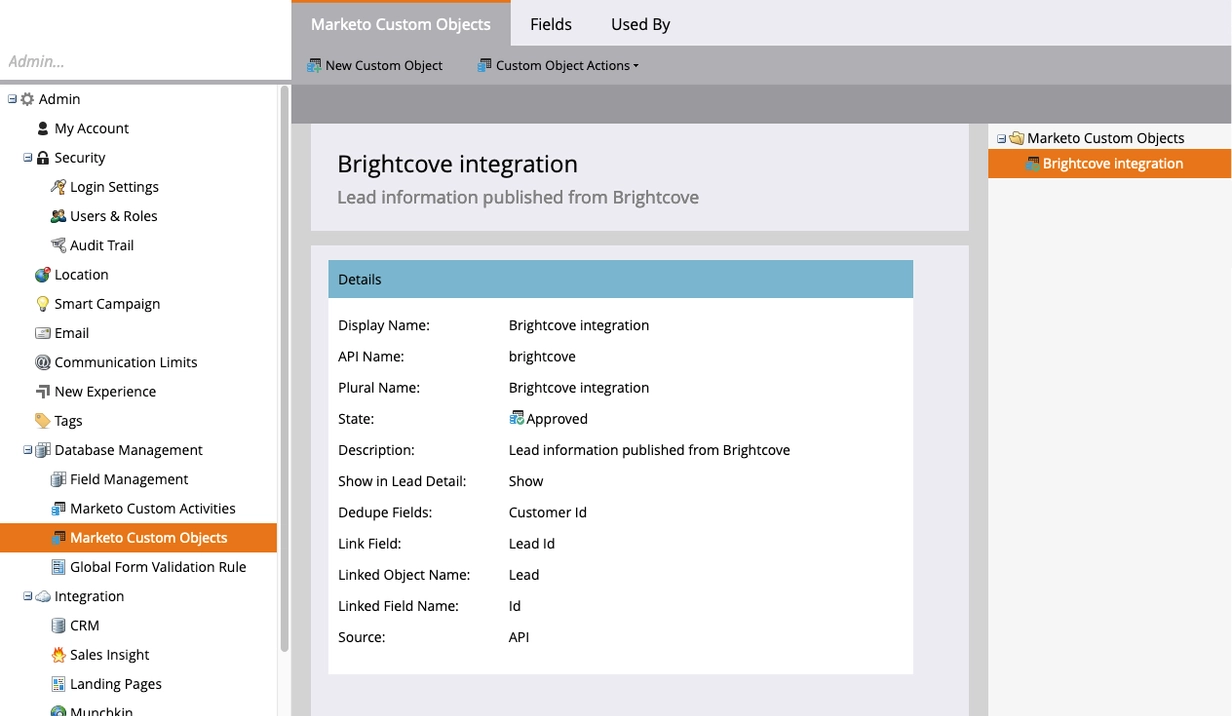Switch to the Fields tab
1232x716 pixels.
(551, 24)
